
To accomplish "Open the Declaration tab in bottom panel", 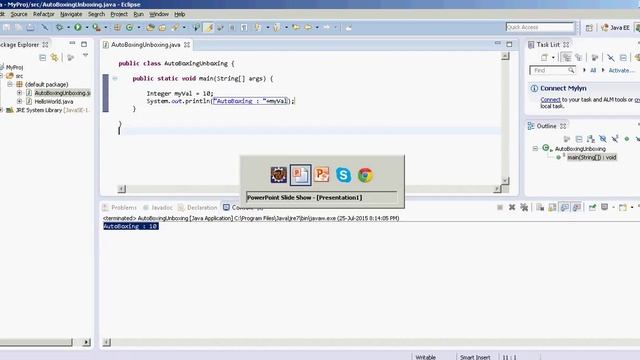I will pyautogui.click(x=198, y=207).
